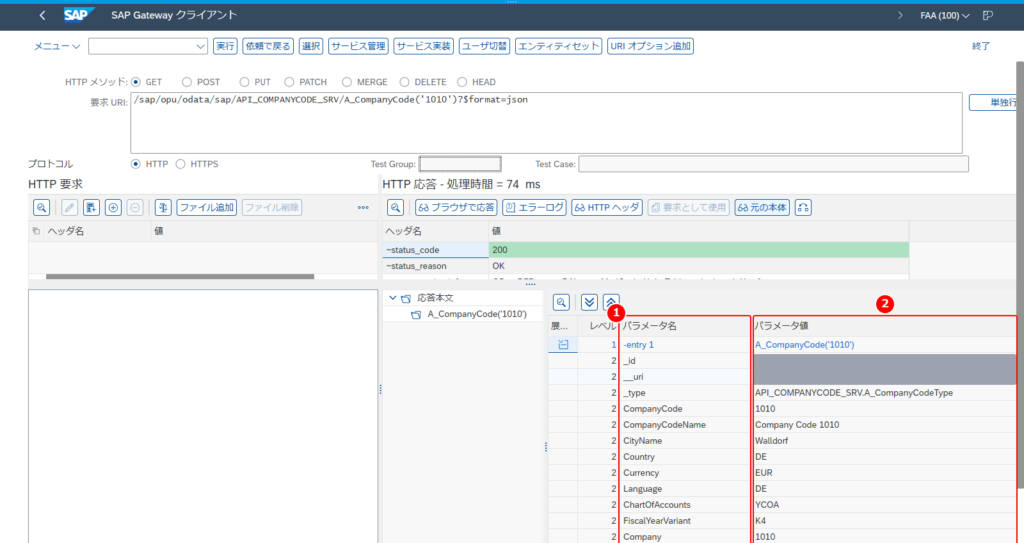
Task: Select the GET HTTP method
Action: point(136,82)
